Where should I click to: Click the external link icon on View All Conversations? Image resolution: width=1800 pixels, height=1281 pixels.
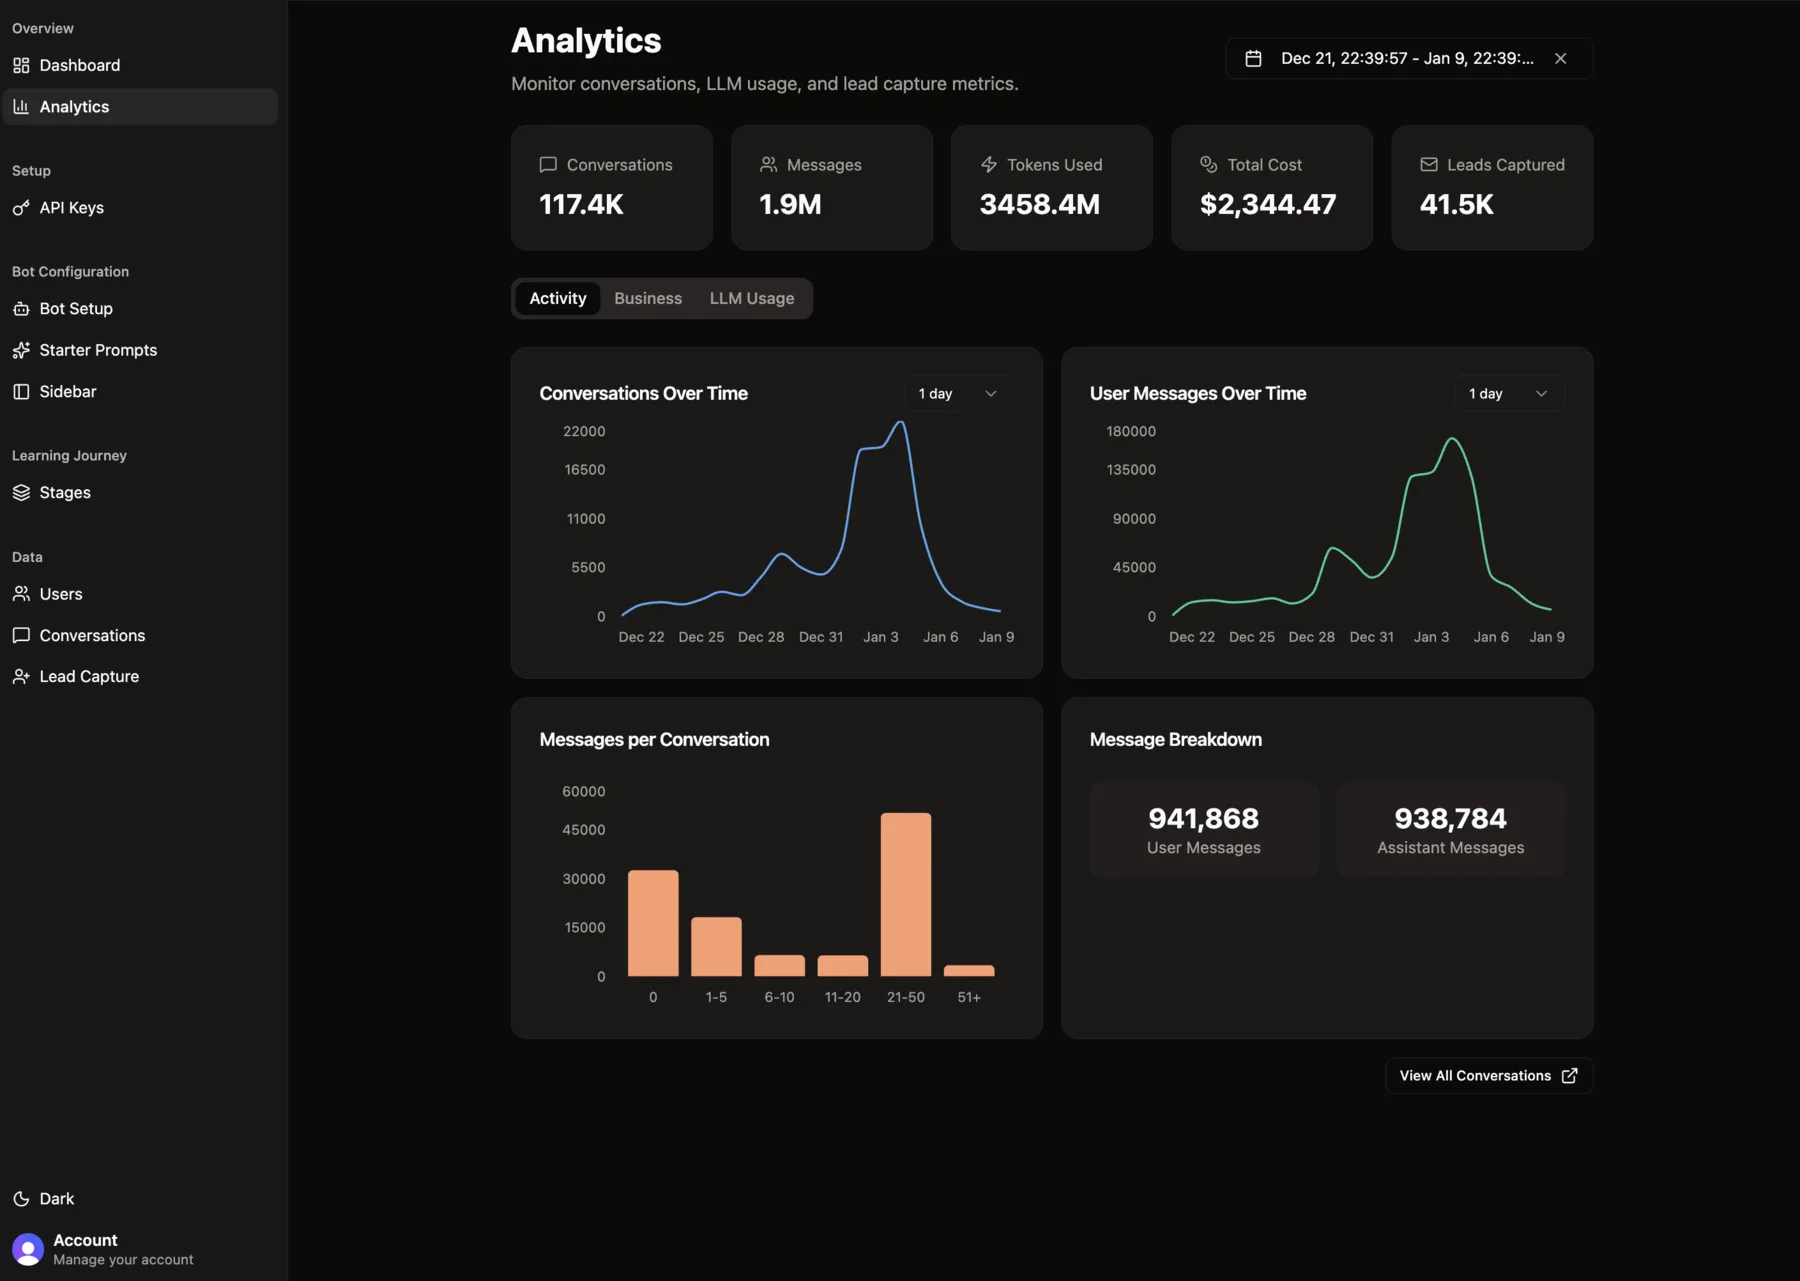[1569, 1076]
